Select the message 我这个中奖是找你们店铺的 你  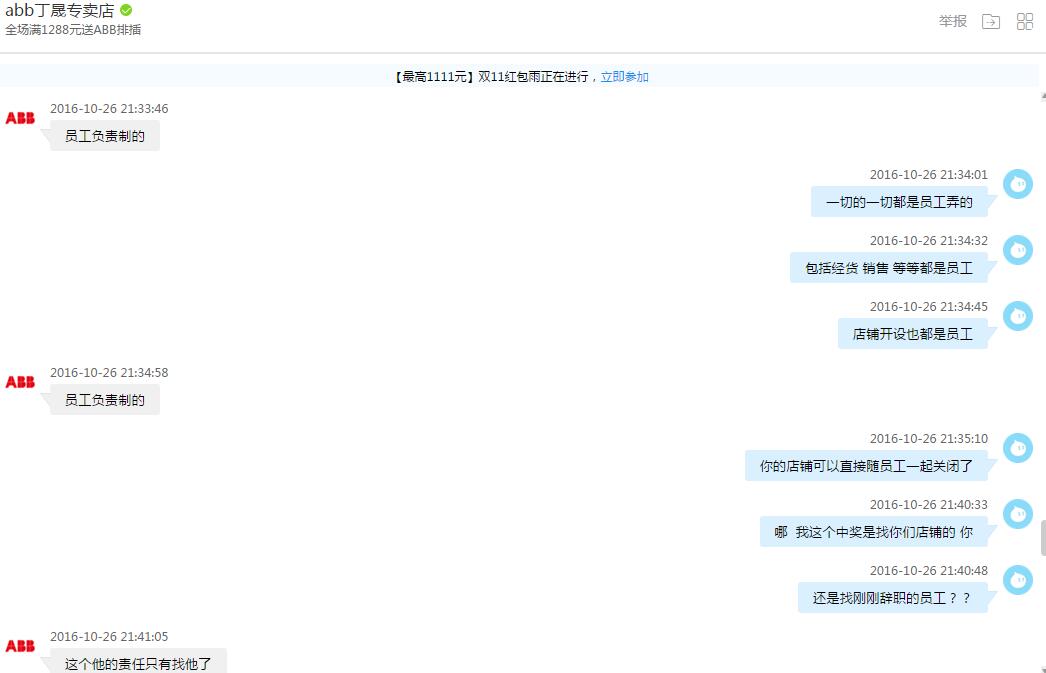tap(873, 532)
